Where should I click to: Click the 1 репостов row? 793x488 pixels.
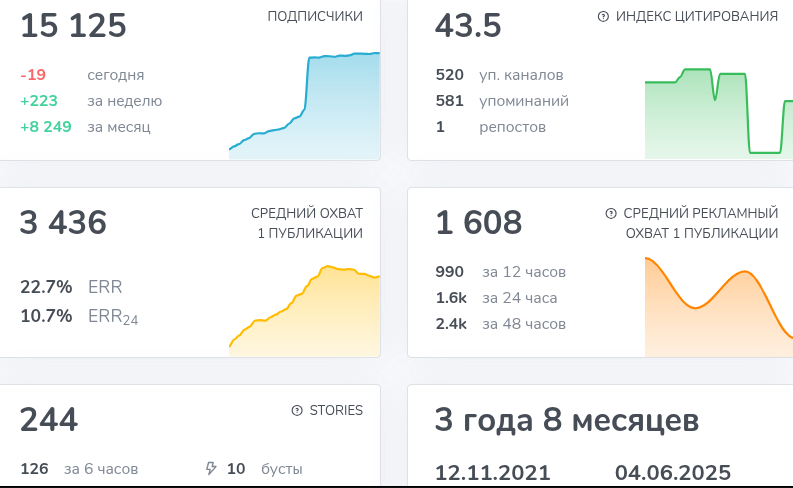click(x=491, y=126)
